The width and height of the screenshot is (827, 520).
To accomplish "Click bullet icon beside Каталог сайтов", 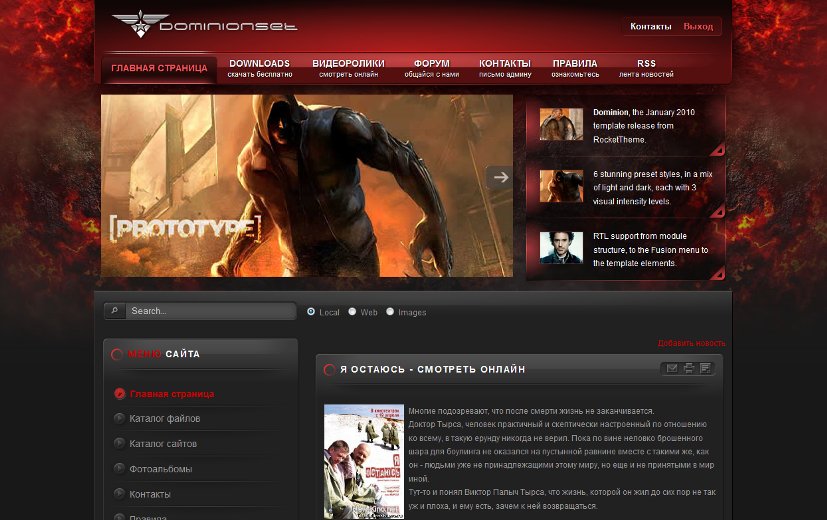I will [x=120, y=443].
